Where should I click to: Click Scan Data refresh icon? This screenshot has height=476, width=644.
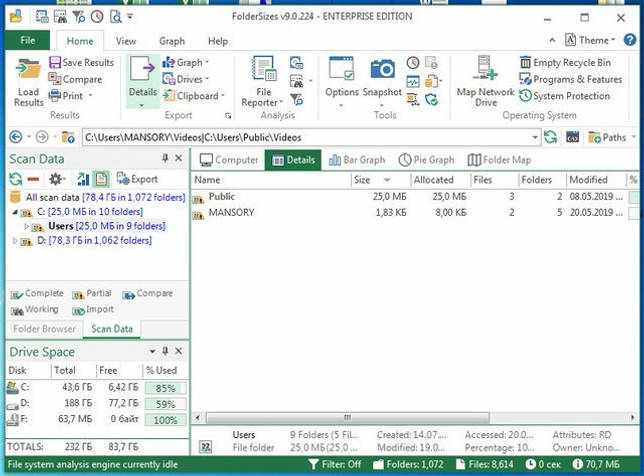point(16,179)
